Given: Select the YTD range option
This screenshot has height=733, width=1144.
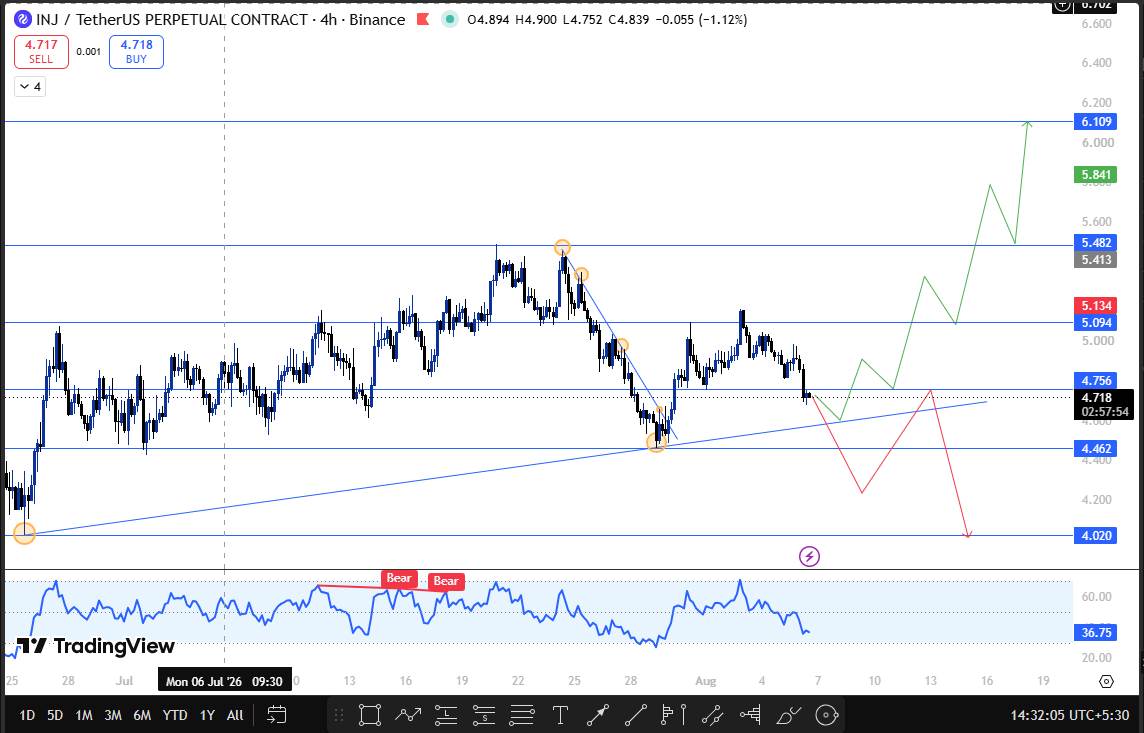Looking at the screenshot, I should (175, 715).
